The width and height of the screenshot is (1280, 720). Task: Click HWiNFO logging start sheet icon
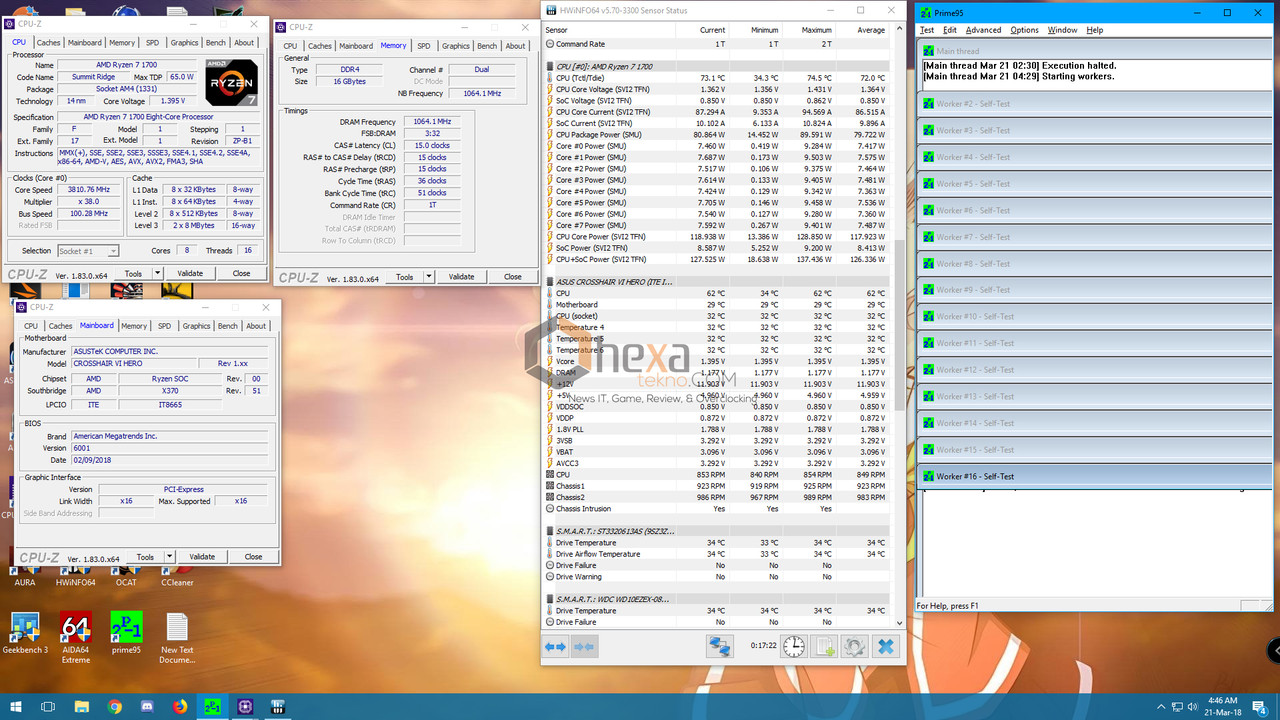824,646
